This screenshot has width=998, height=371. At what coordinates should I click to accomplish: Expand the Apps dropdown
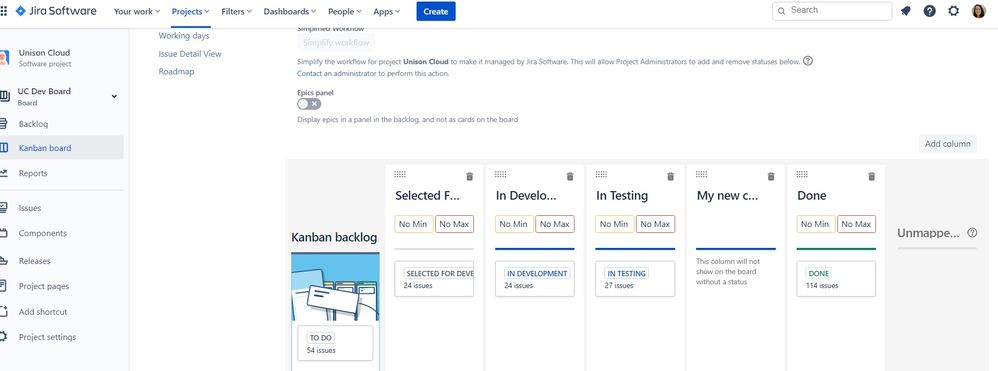386,11
